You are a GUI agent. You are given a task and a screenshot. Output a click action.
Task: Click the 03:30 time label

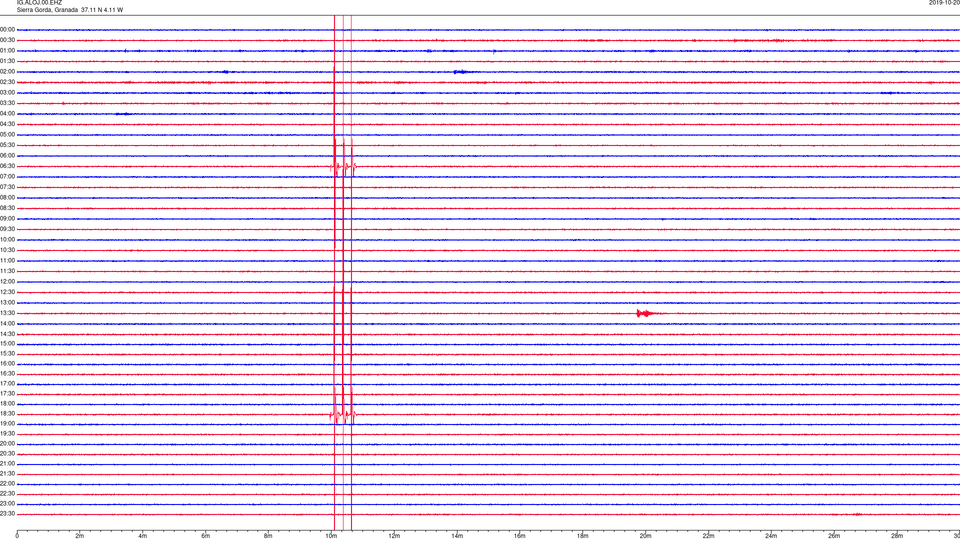(7, 103)
